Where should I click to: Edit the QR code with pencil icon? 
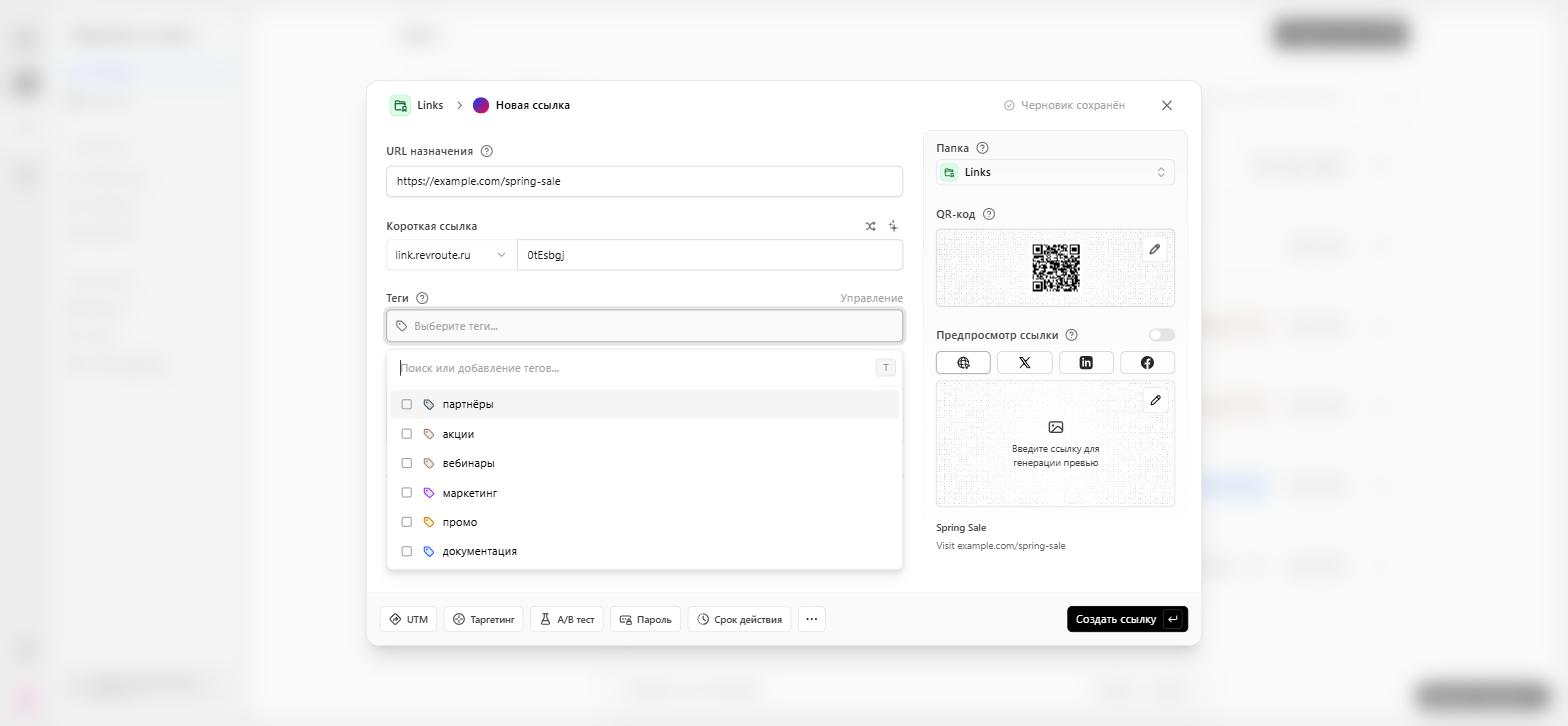pyautogui.click(x=1155, y=249)
